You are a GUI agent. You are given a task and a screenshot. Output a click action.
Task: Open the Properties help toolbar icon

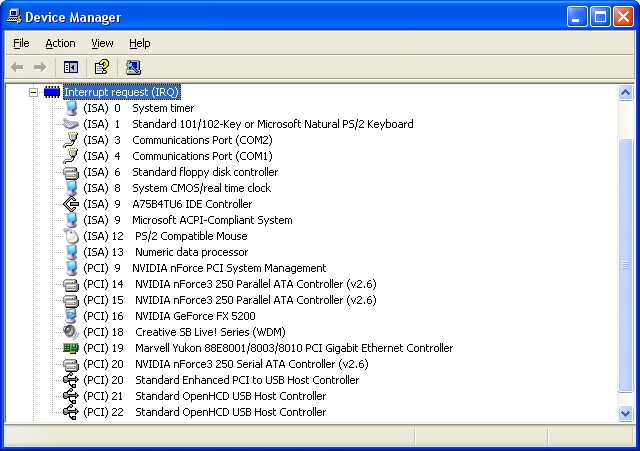tap(102, 67)
